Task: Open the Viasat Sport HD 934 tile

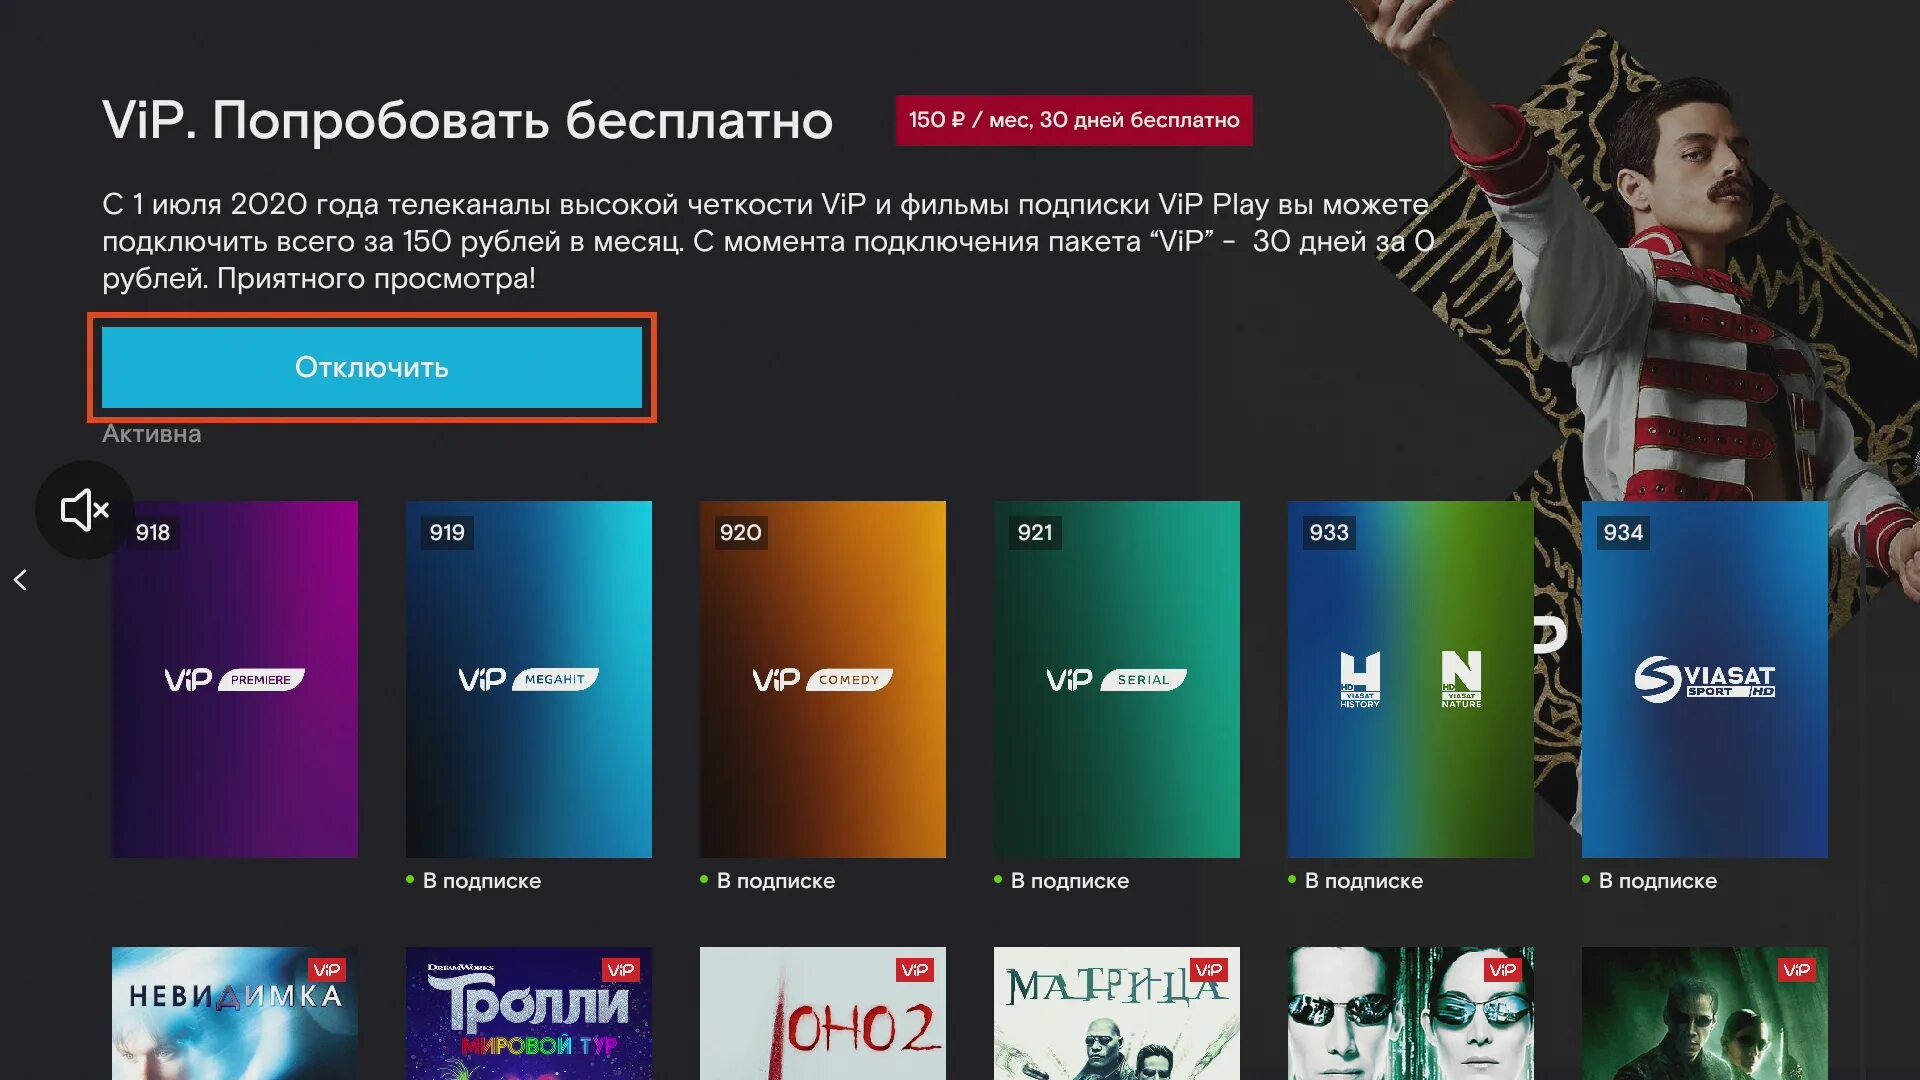Action: tap(1705, 679)
